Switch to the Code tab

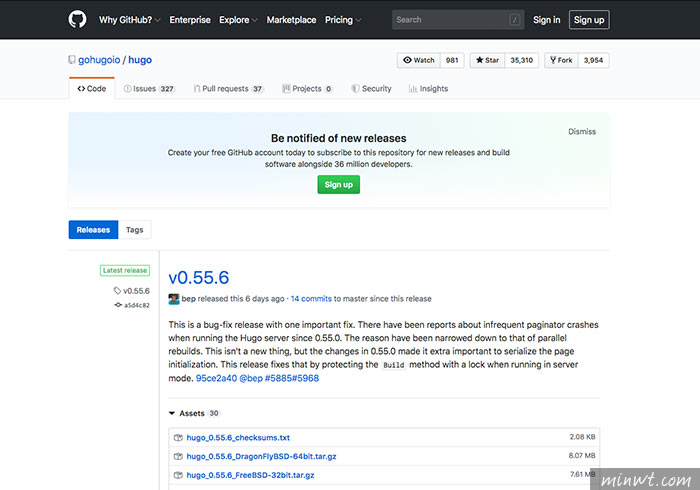[x=92, y=88]
